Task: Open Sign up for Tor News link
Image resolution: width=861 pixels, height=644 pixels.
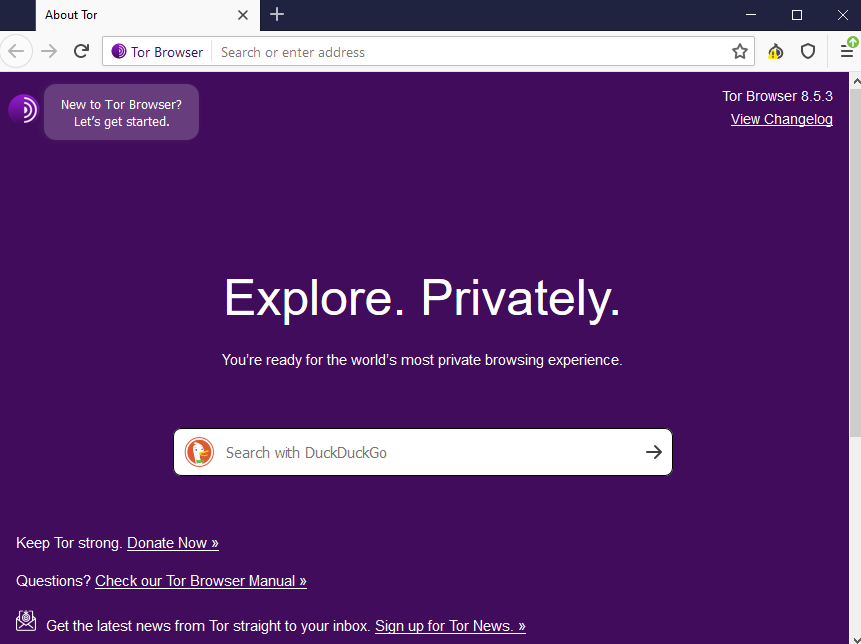Action: (x=450, y=626)
